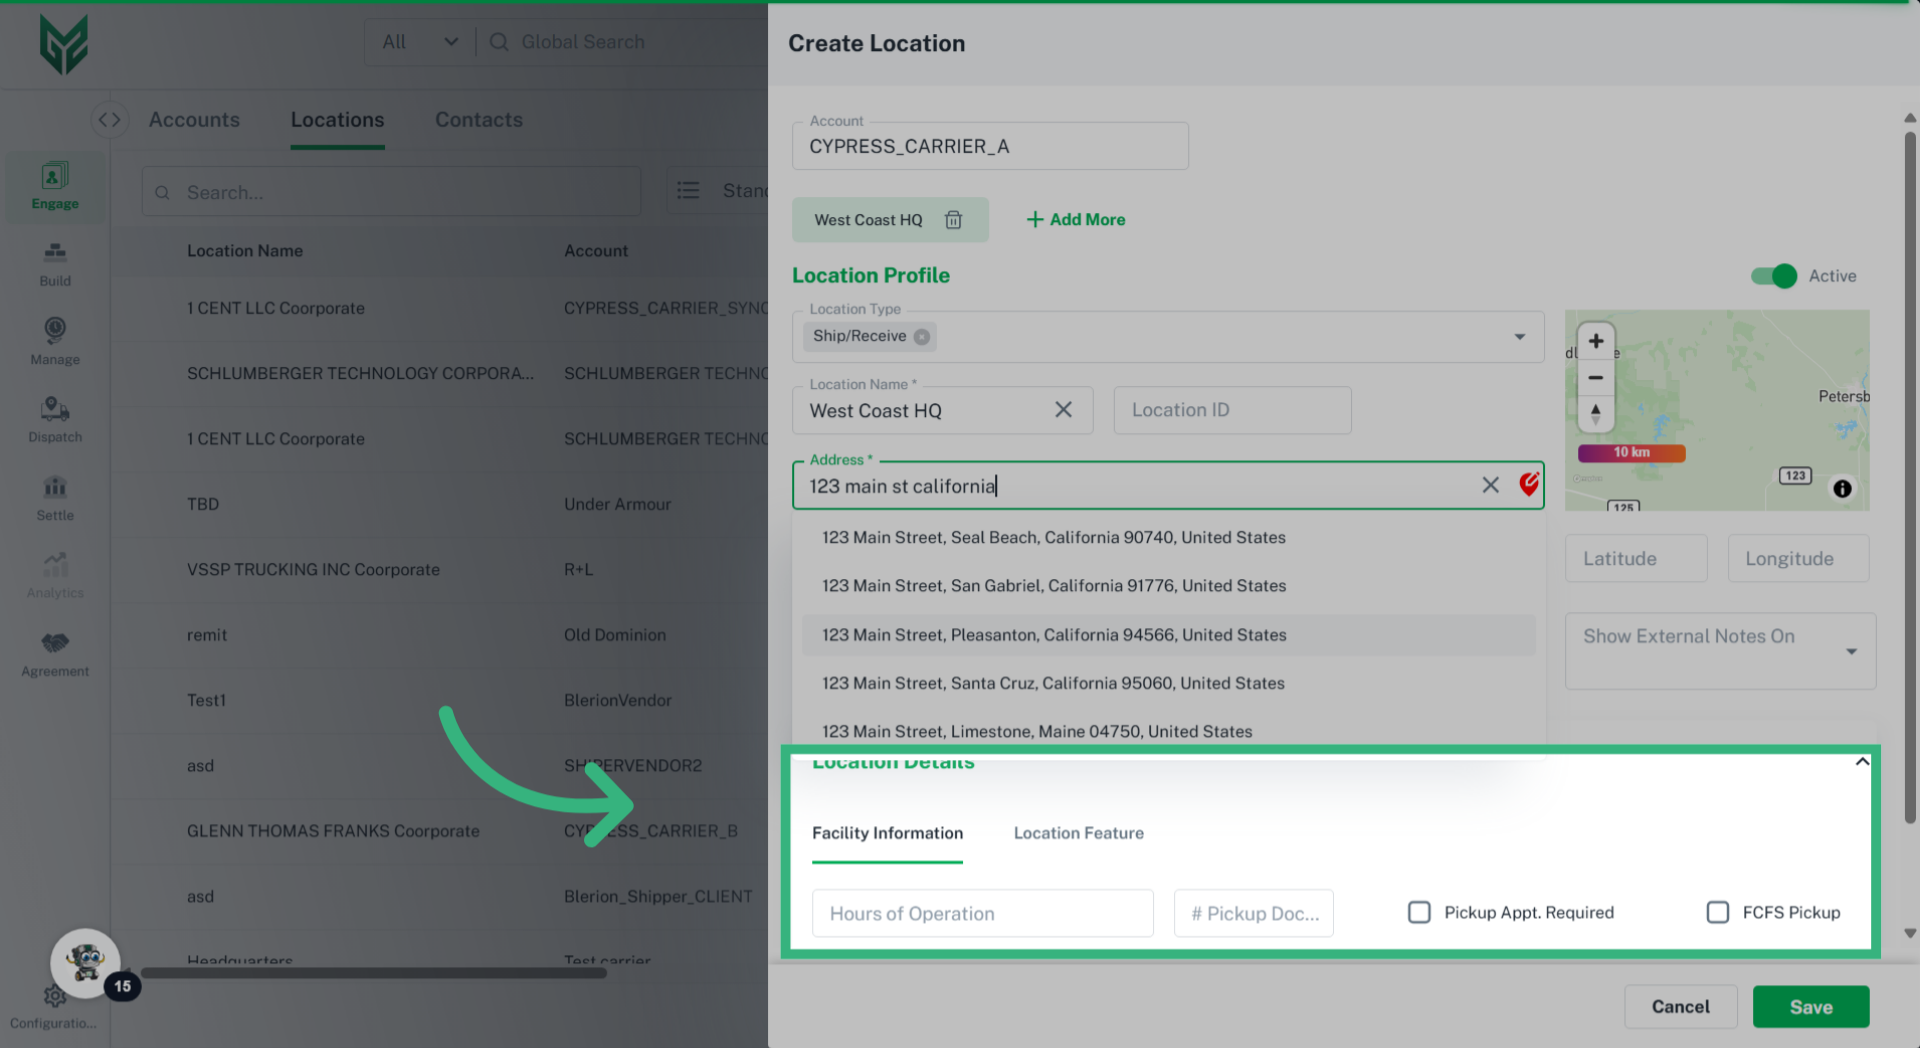Clear the Location Name field
This screenshot has height=1048, width=1920.
click(x=1063, y=410)
